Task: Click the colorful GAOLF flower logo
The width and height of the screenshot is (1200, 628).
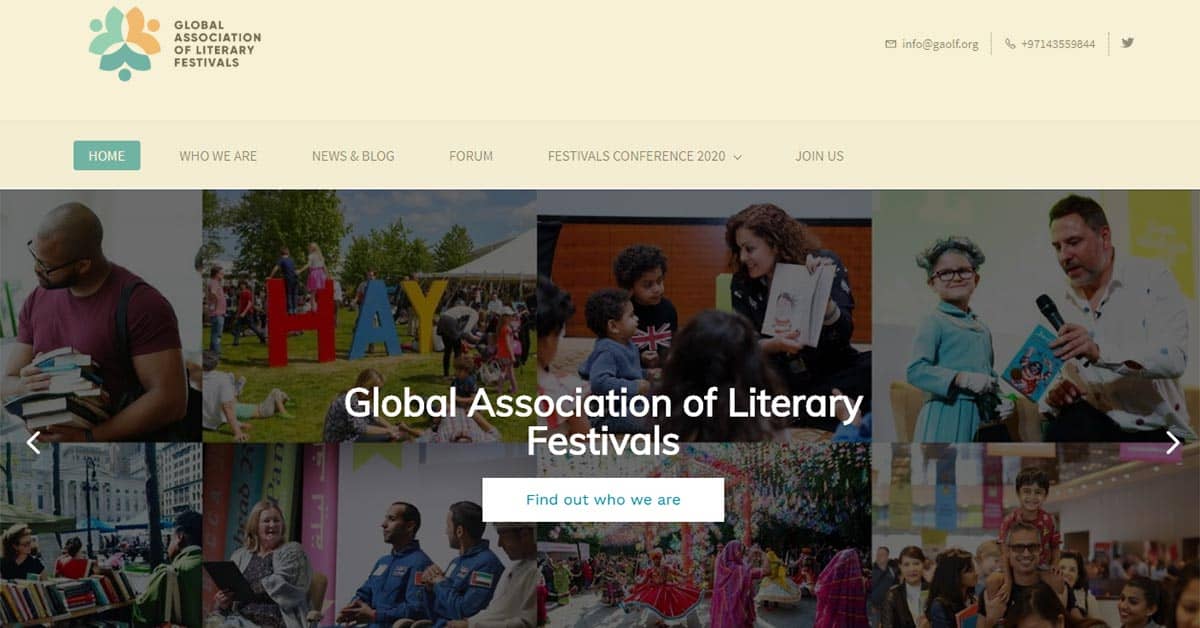Action: 124,44
